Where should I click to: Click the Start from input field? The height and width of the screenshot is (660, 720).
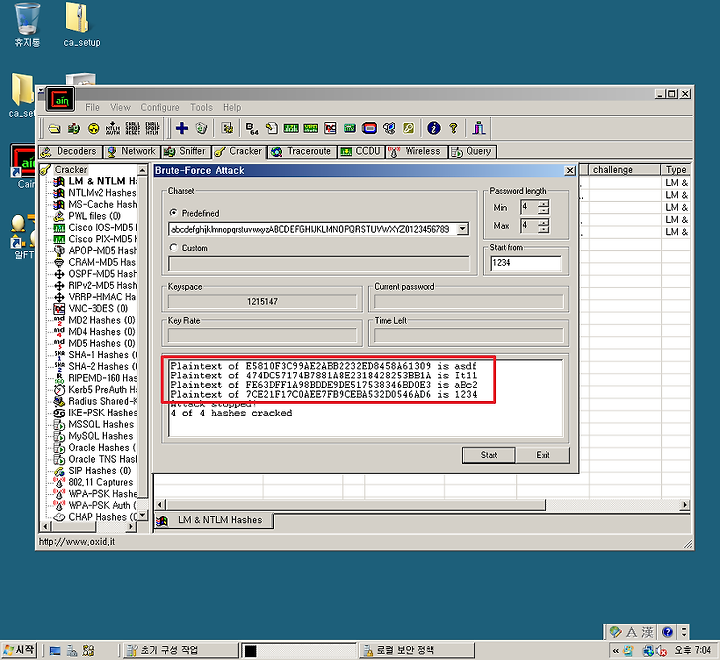[x=526, y=263]
